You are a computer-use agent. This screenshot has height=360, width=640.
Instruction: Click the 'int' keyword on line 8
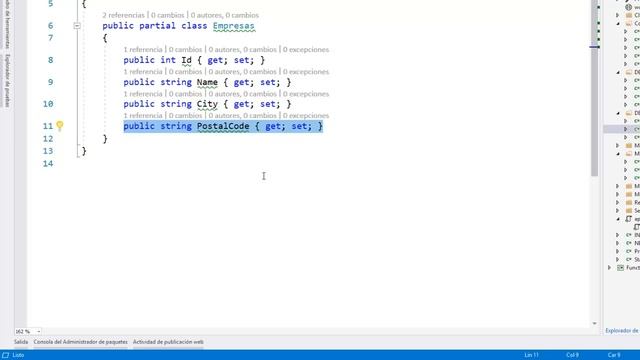[x=168, y=60]
